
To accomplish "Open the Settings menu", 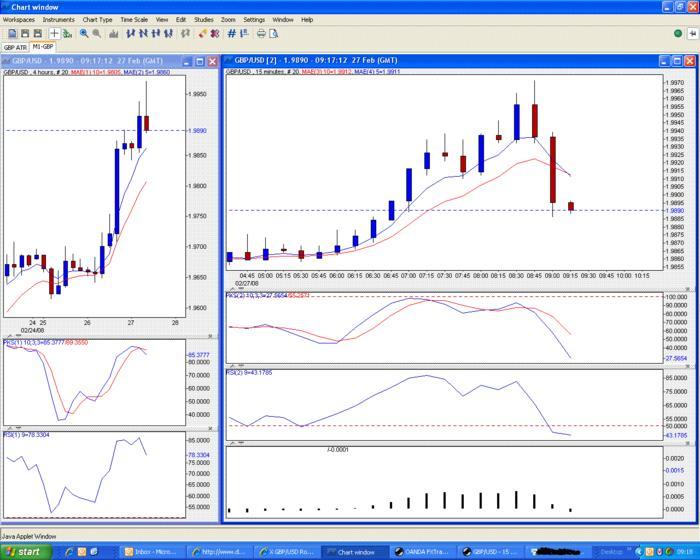I will (254, 20).
